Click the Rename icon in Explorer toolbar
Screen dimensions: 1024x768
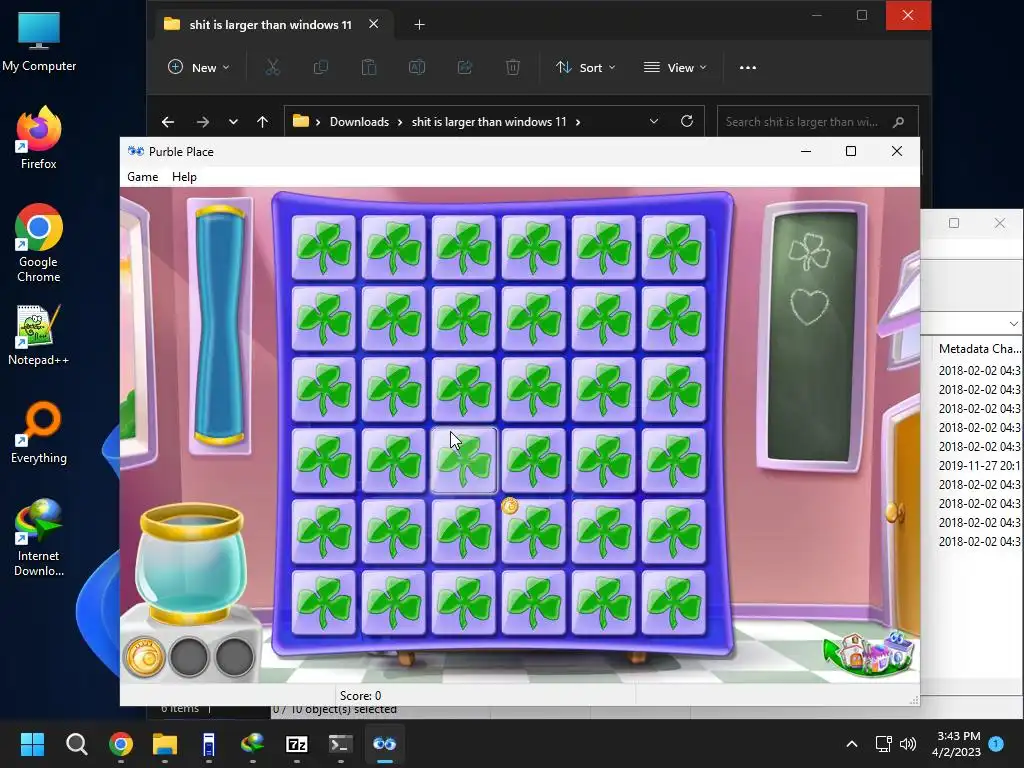click(417, 67)
